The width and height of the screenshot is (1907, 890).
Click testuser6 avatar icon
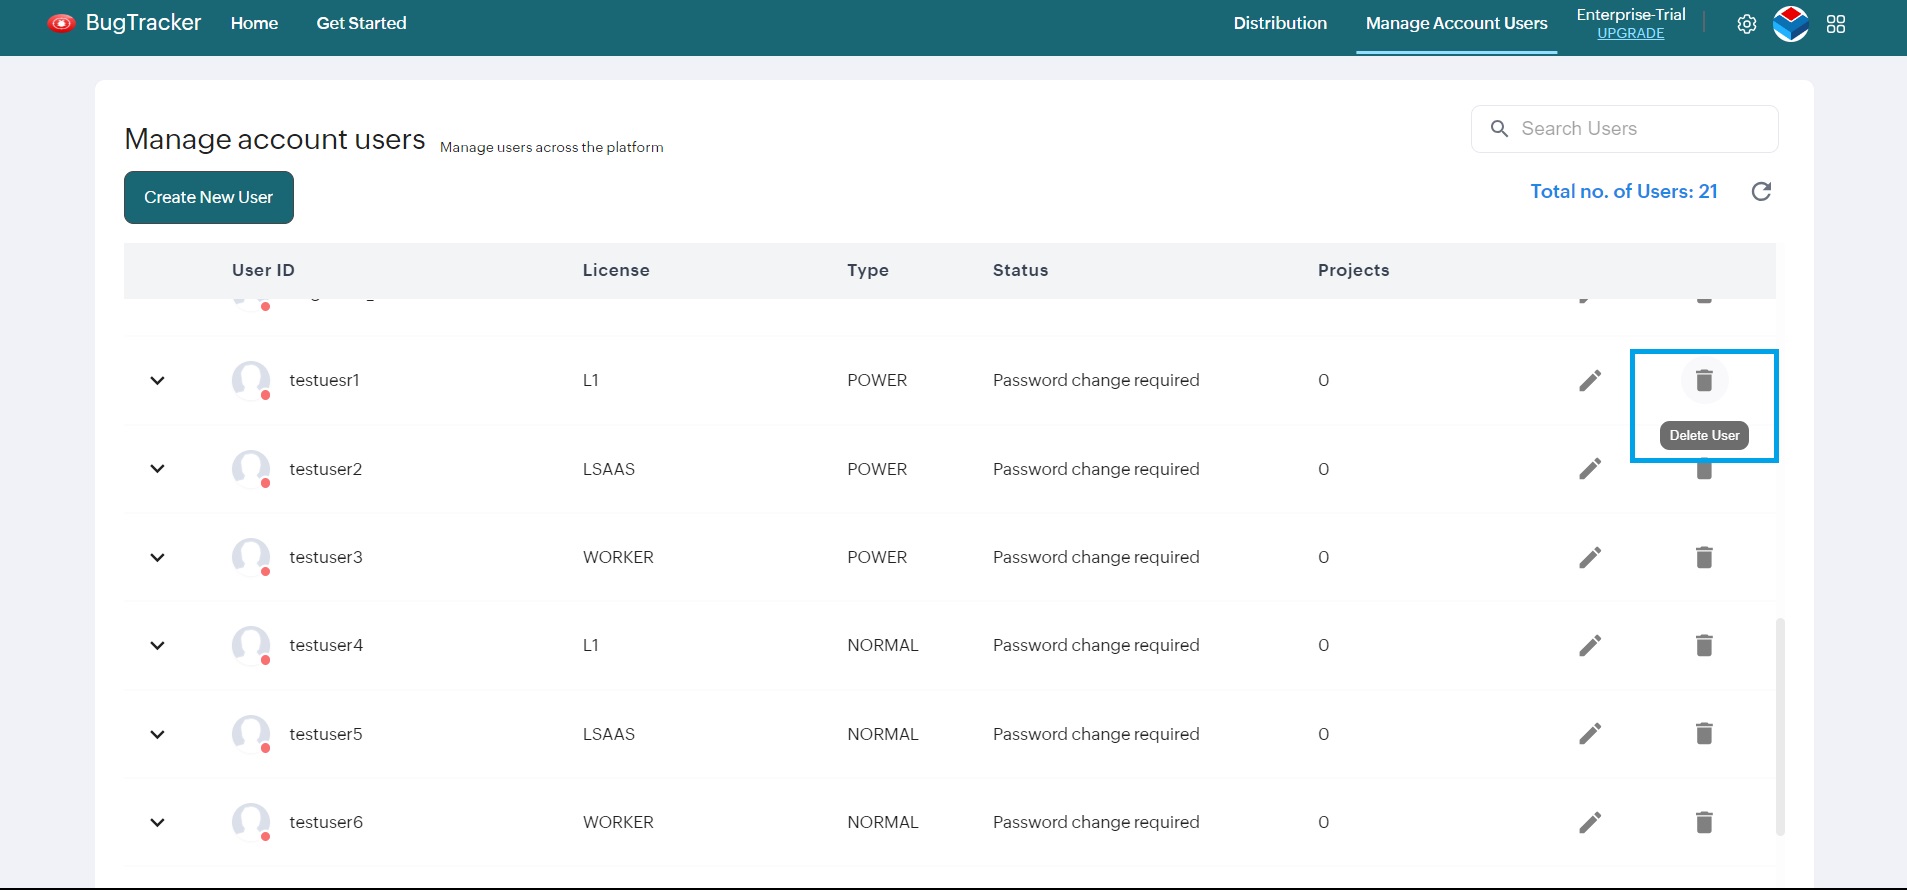pyautogui.click(x=251, y=822)
